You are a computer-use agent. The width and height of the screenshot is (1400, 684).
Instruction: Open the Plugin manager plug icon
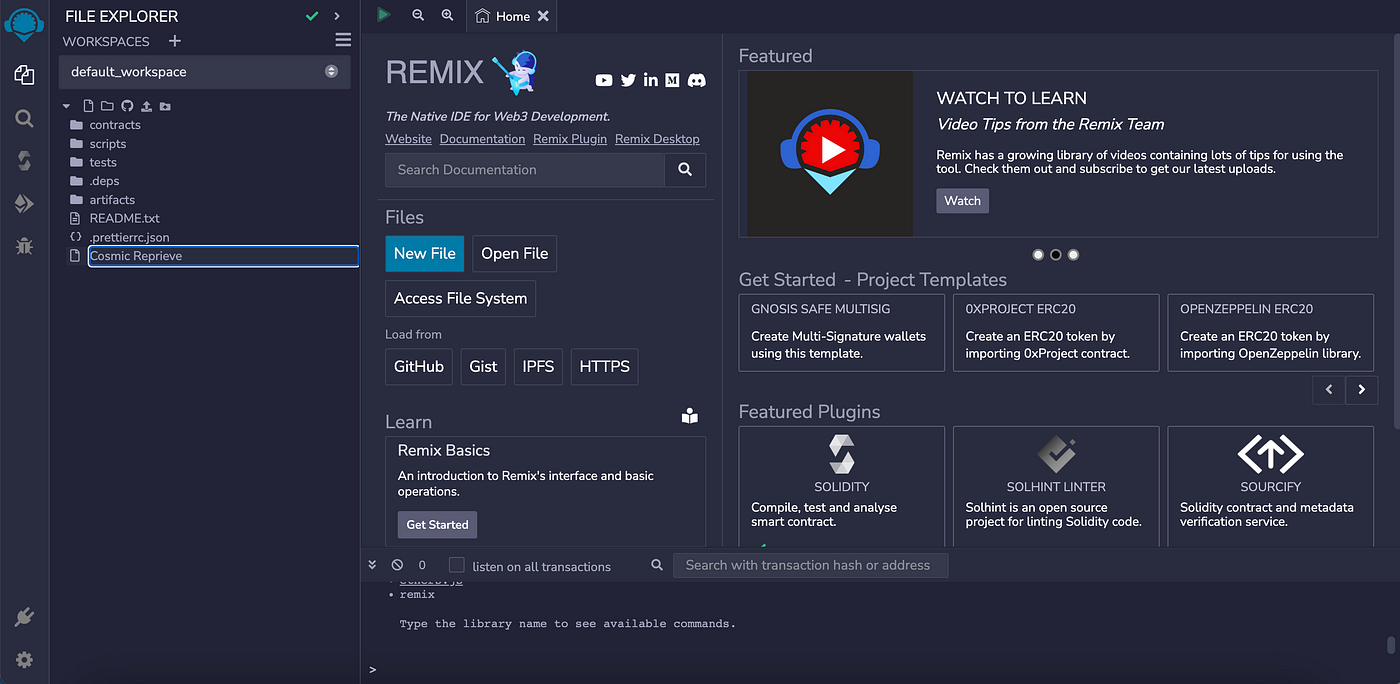click(24, 617)
